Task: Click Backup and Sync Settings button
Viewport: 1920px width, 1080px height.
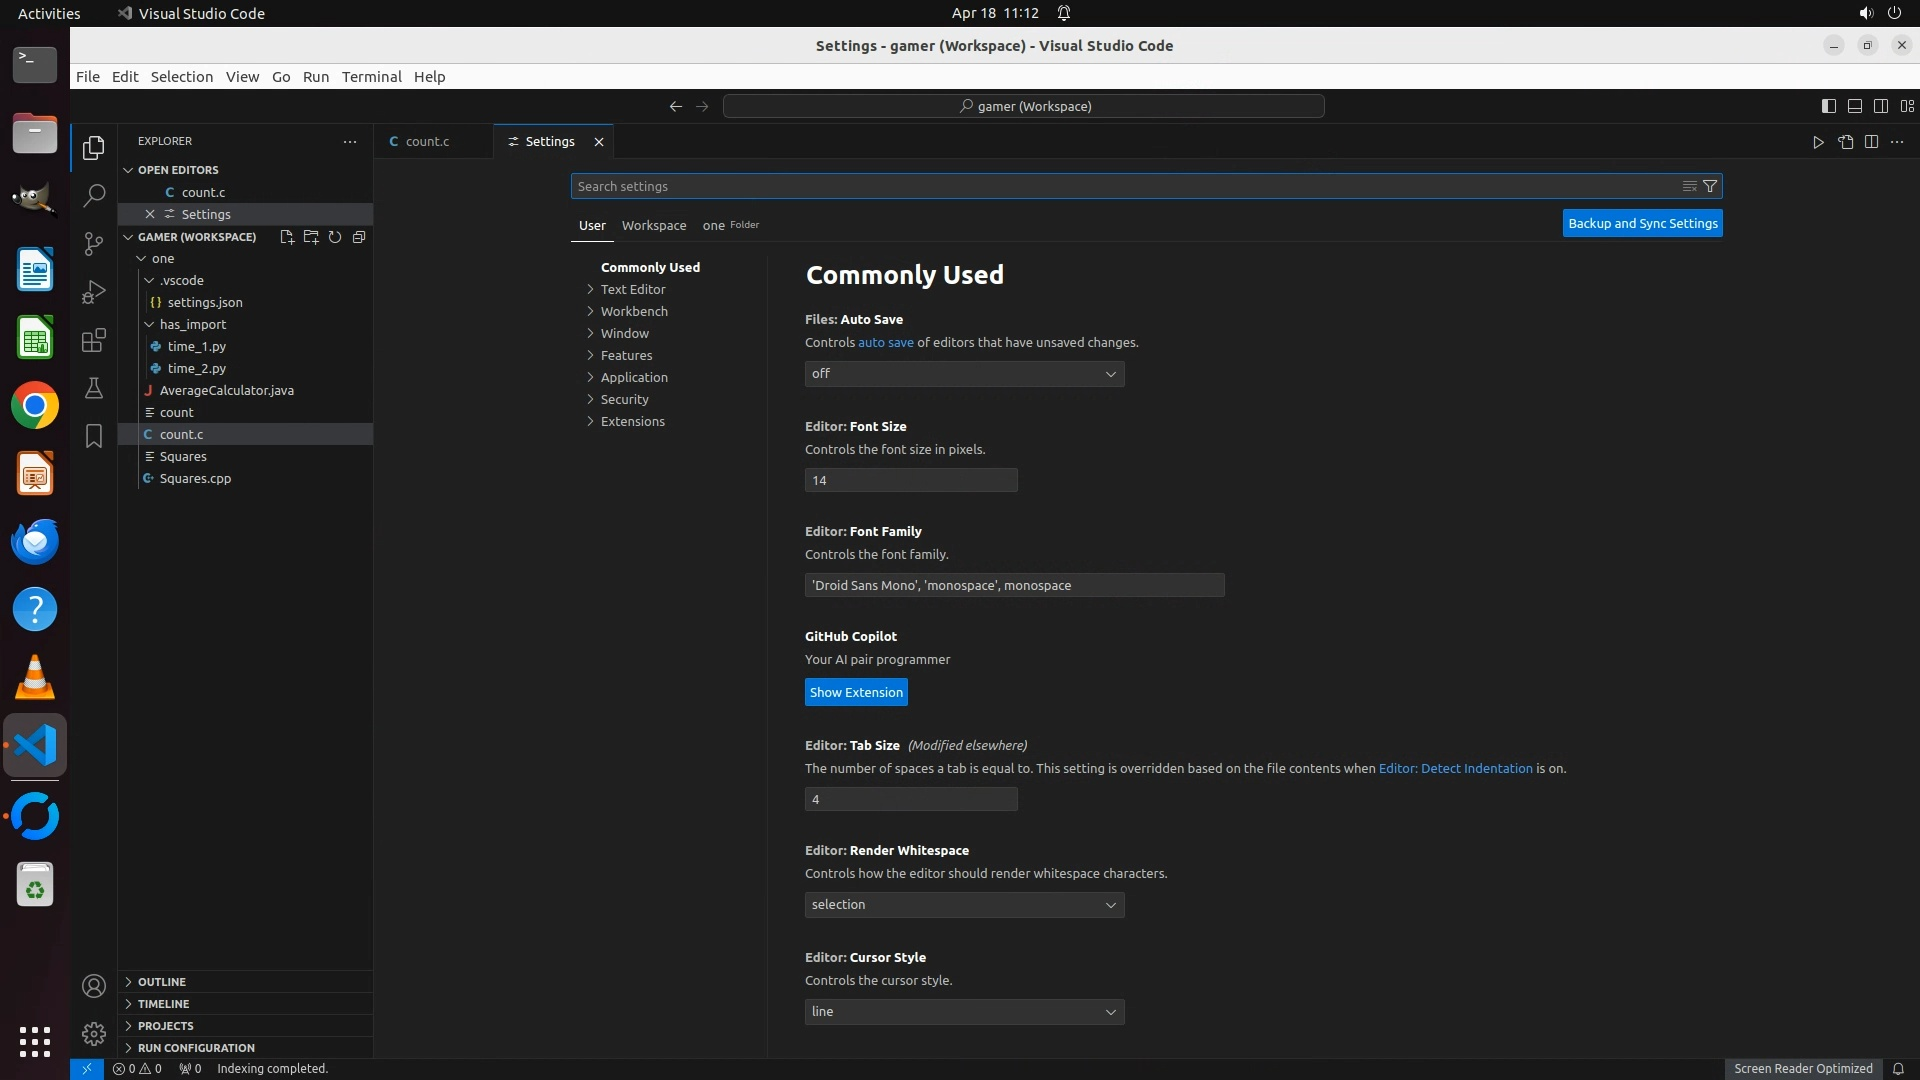Action: [x=1642, y=223]
